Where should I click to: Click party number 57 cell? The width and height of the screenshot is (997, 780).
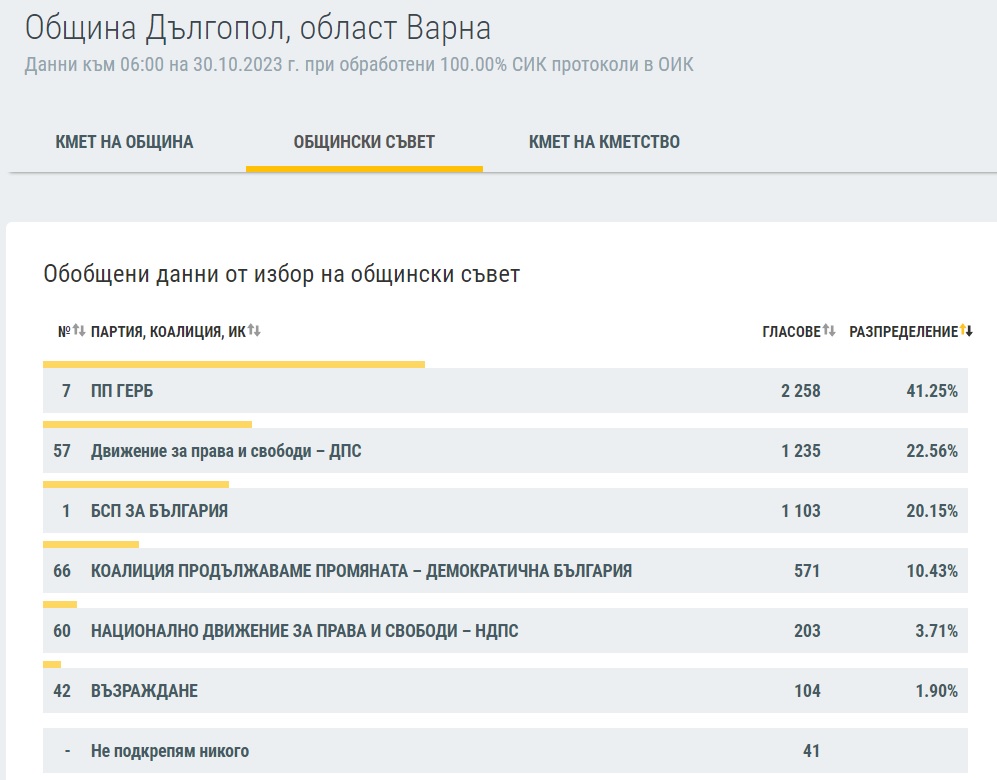pos(62,451)
